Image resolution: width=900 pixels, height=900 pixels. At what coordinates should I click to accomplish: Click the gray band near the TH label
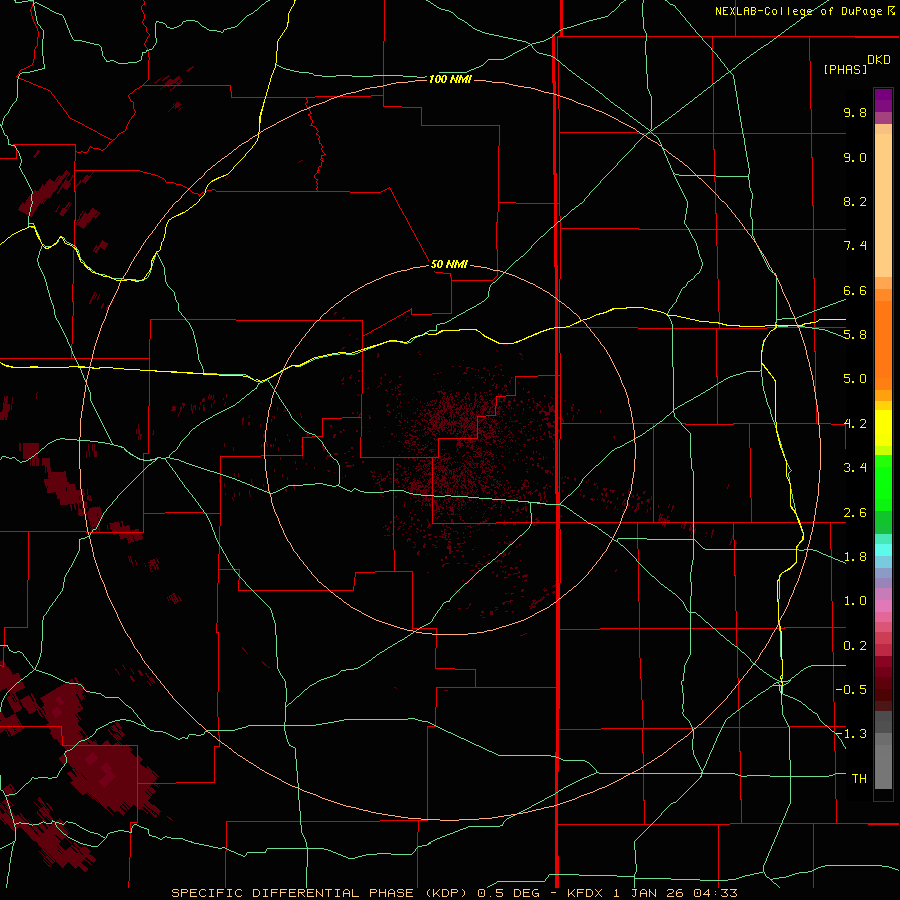click(883, 768)
